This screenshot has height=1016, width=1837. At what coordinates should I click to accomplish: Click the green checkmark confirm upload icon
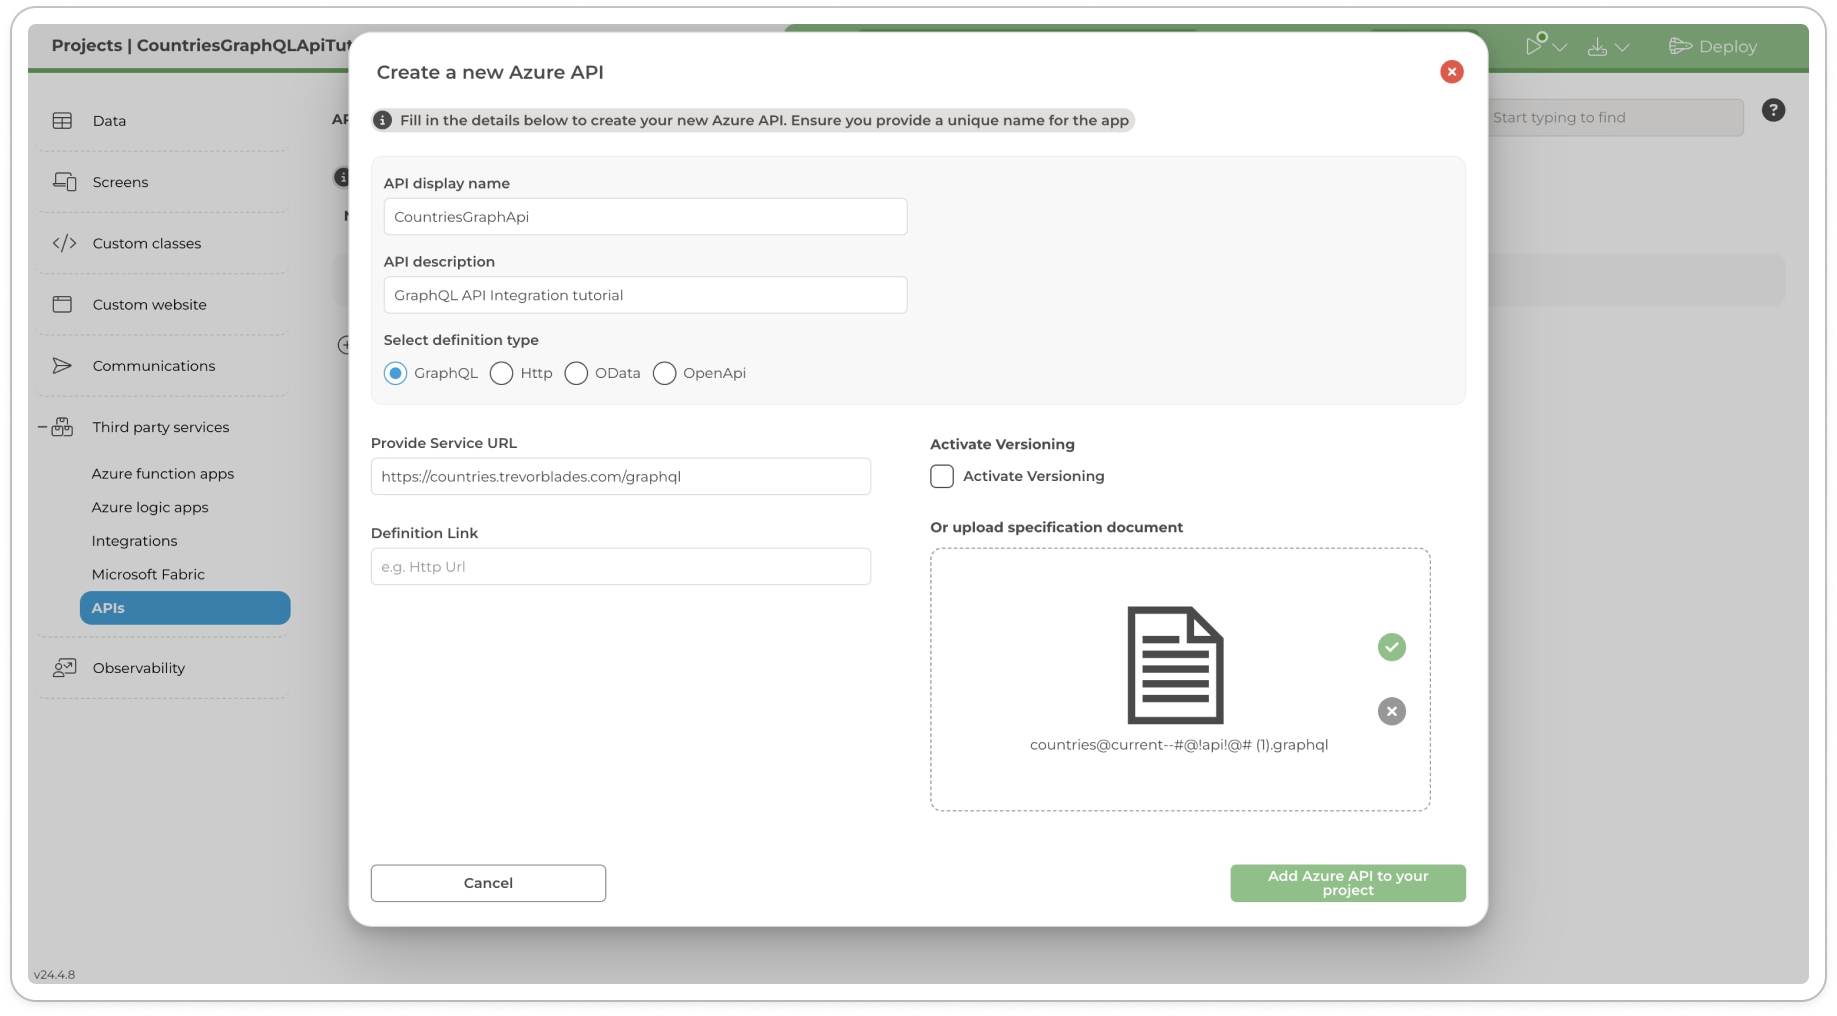point(1391,647)
